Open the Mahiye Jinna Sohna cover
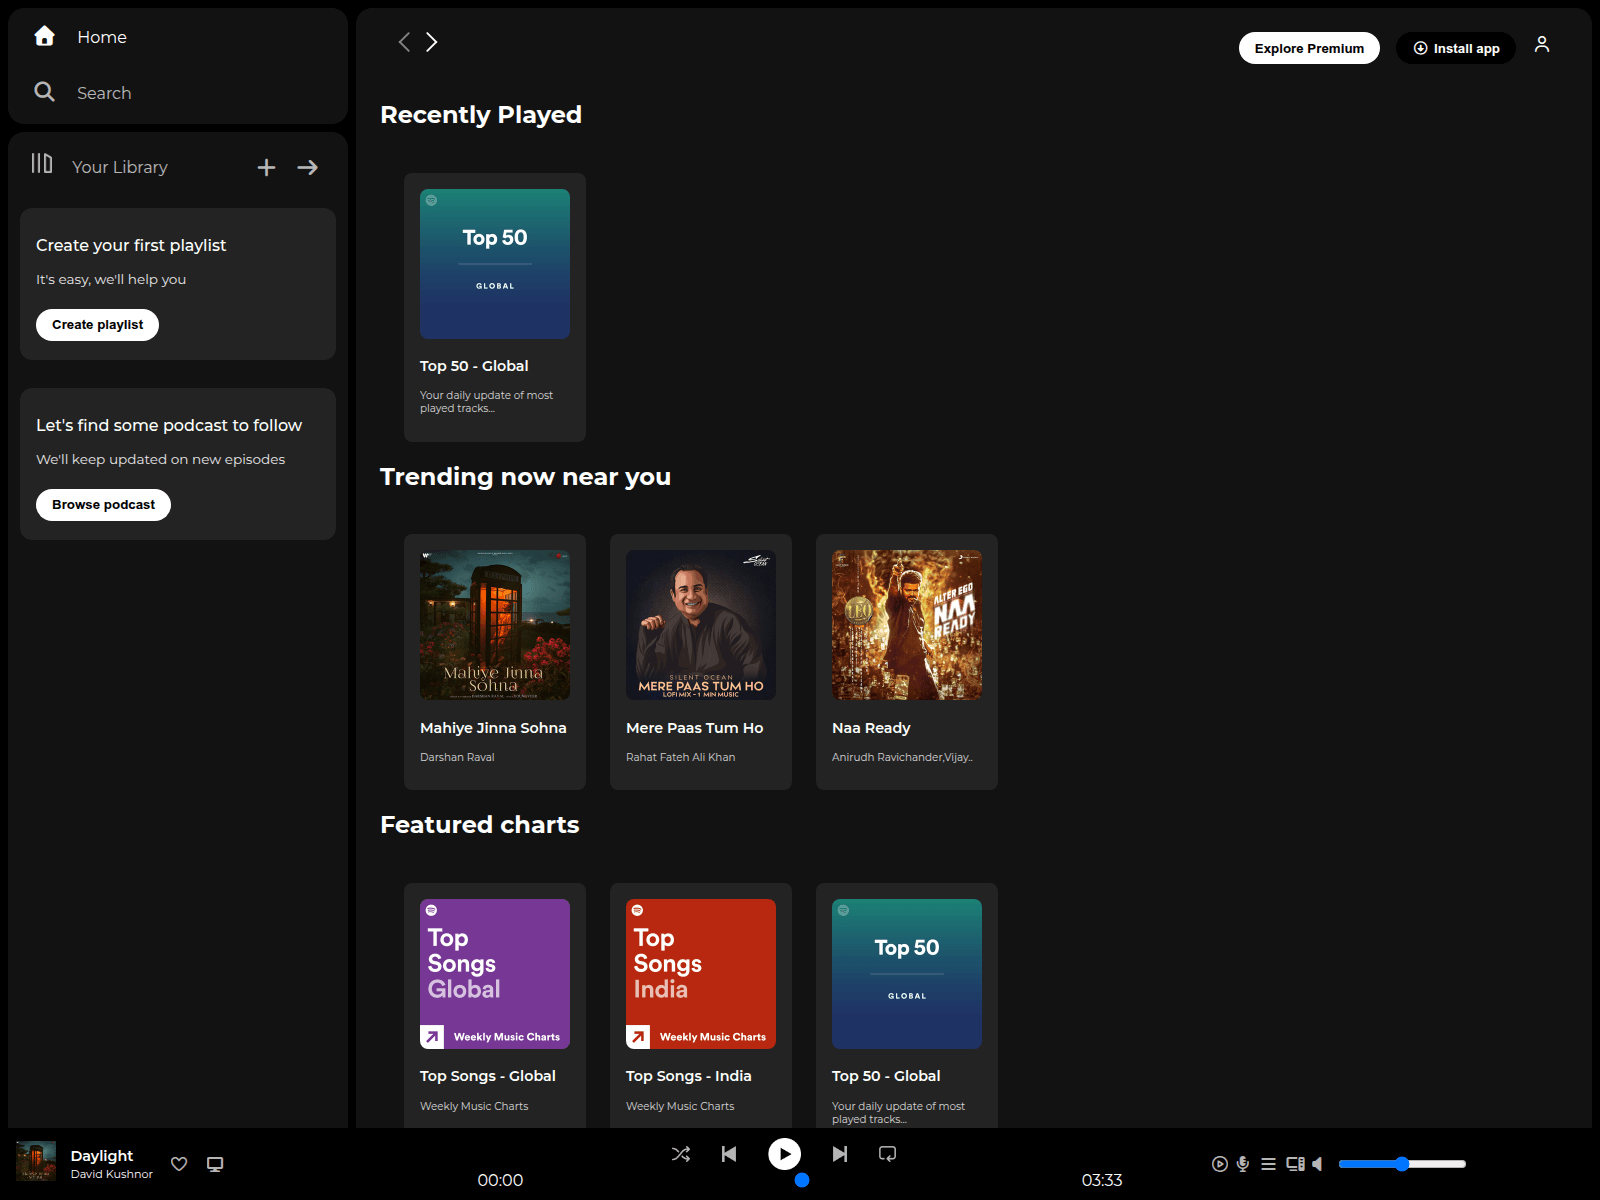 [x=495, y=625]
